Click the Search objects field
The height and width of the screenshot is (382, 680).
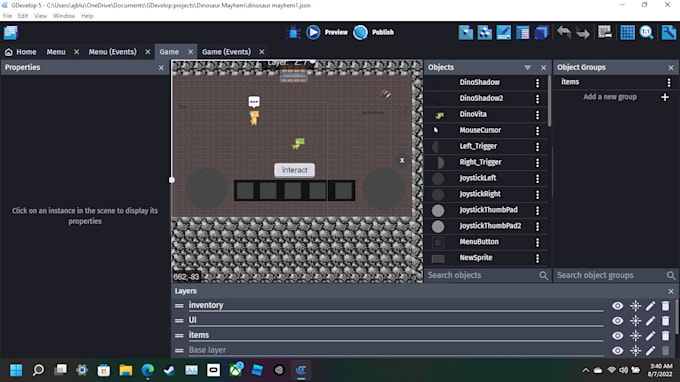[482, 275]
